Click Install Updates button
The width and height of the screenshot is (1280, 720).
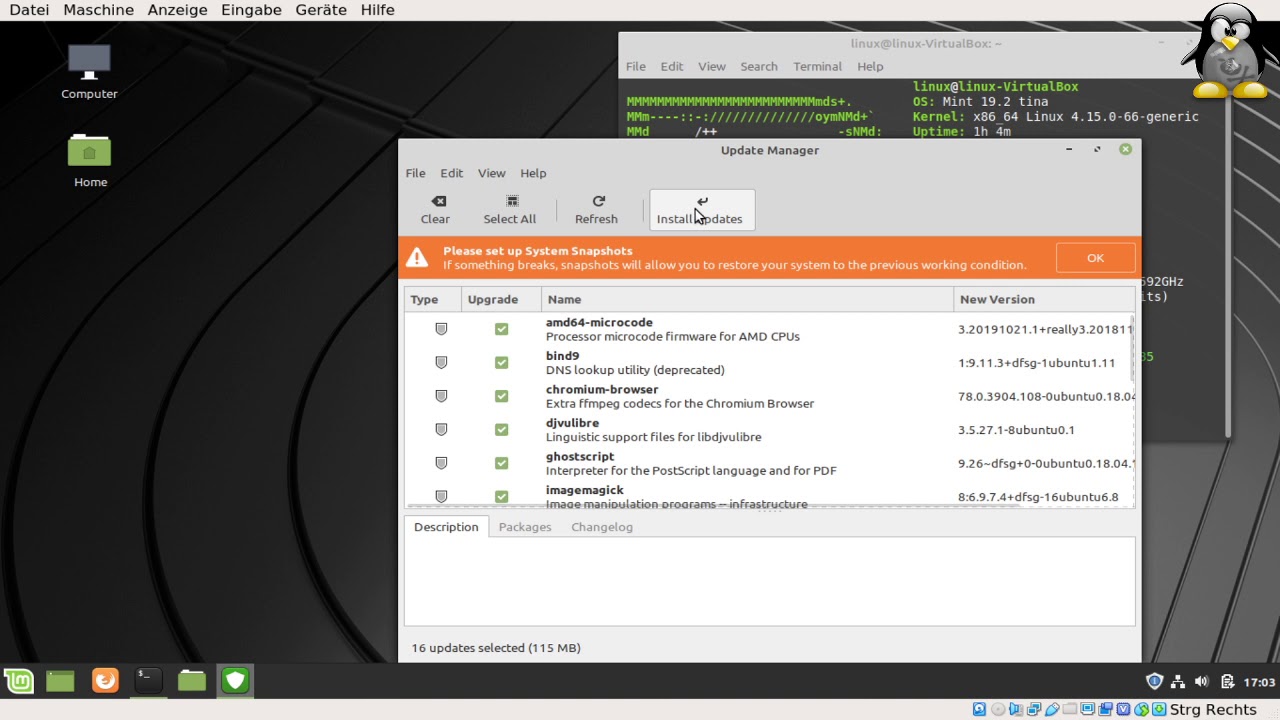click(702, 210)
